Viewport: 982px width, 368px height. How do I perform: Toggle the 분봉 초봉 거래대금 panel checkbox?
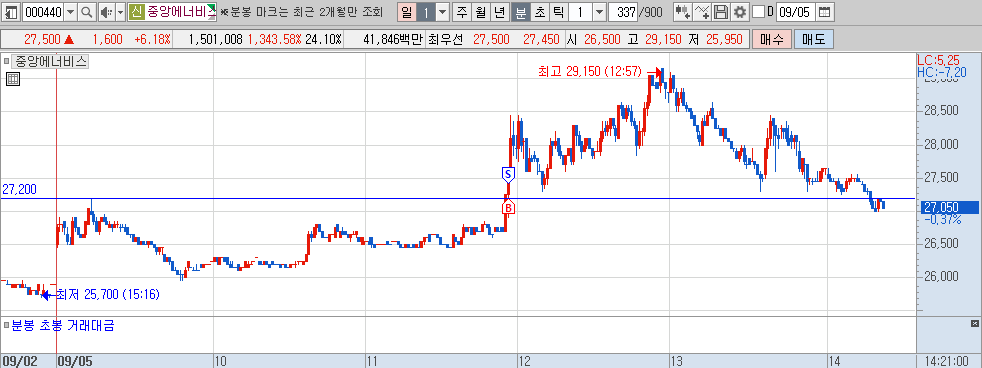[x=6, y=326]
